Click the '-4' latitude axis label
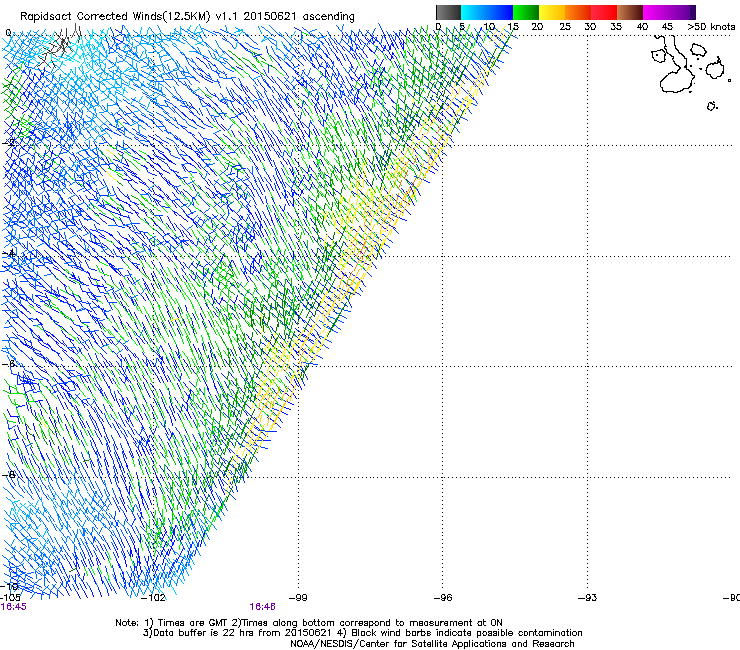Viewport: 740px width, 650px height. (x=9, y=253)
